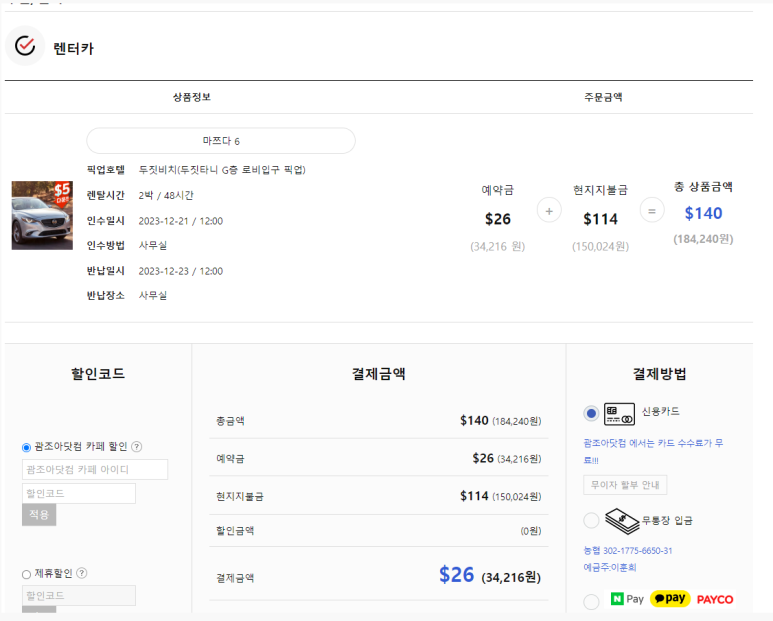Viewport: 773px width, 621px height.
Task: Click the PAYCO logo
Action: pyautogui.click(x=715, y=599)
